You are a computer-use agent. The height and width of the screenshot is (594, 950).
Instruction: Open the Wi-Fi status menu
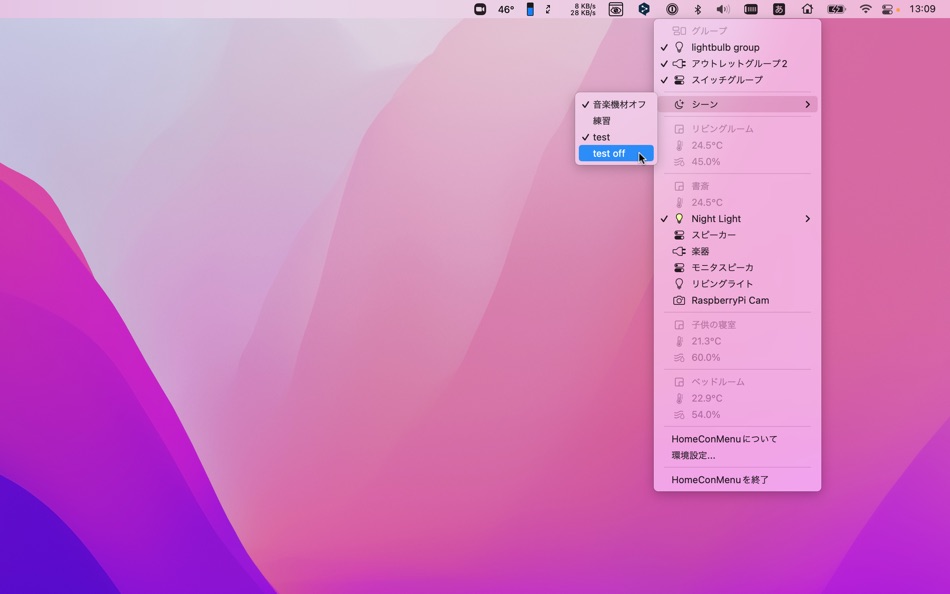tap(866, 9)
